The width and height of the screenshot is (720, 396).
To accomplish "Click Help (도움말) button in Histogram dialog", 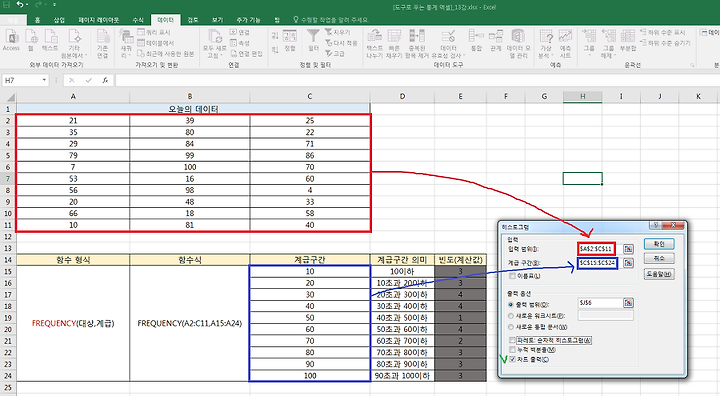I will pos(659,274).
